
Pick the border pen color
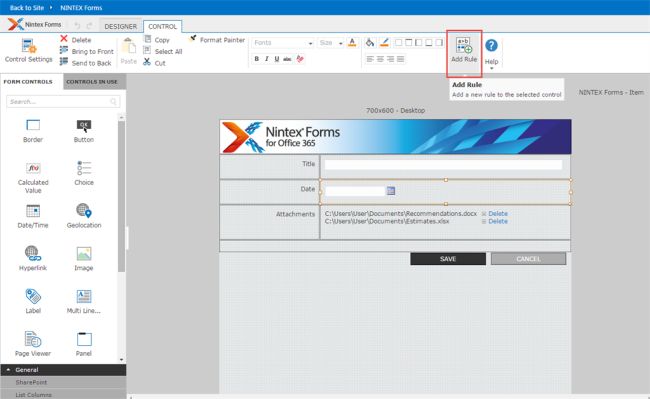[384, 42]
